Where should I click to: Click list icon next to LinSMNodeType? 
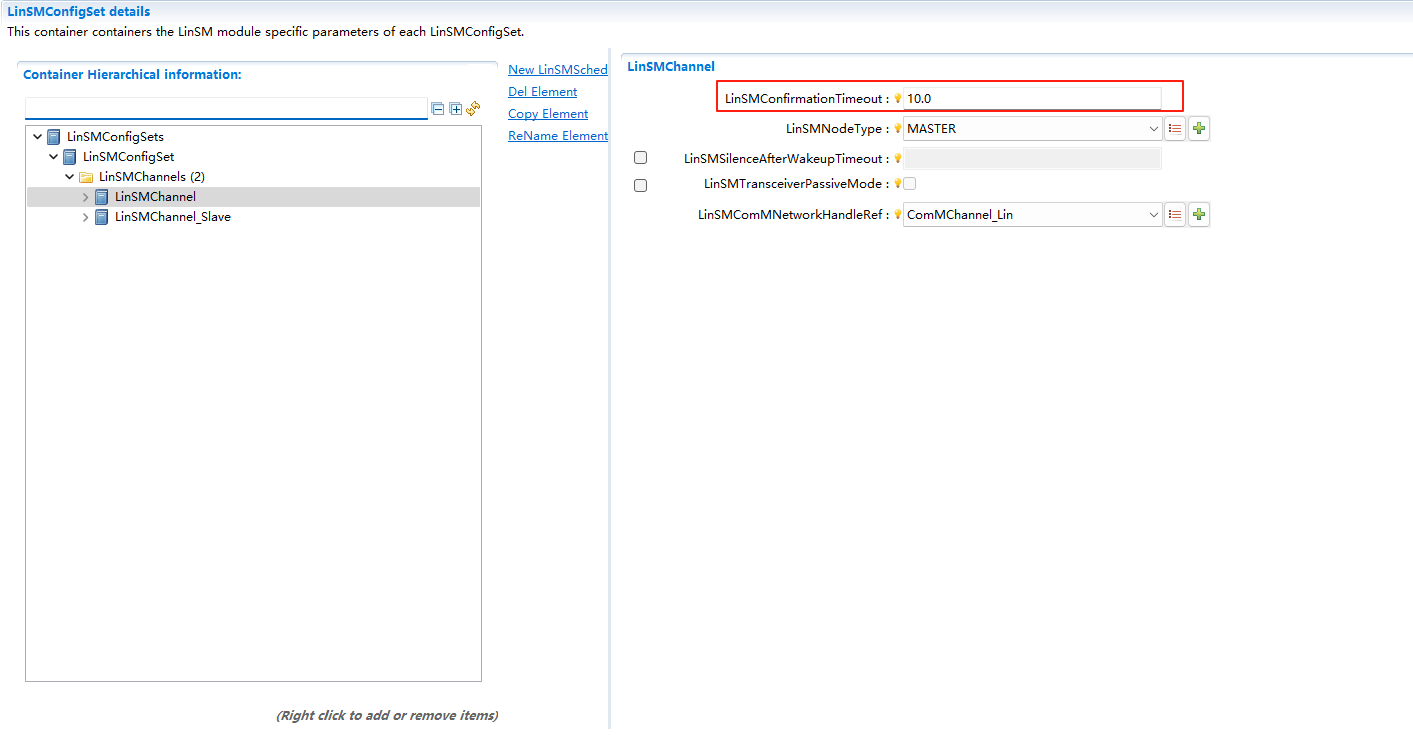[x=1175, y=129]
